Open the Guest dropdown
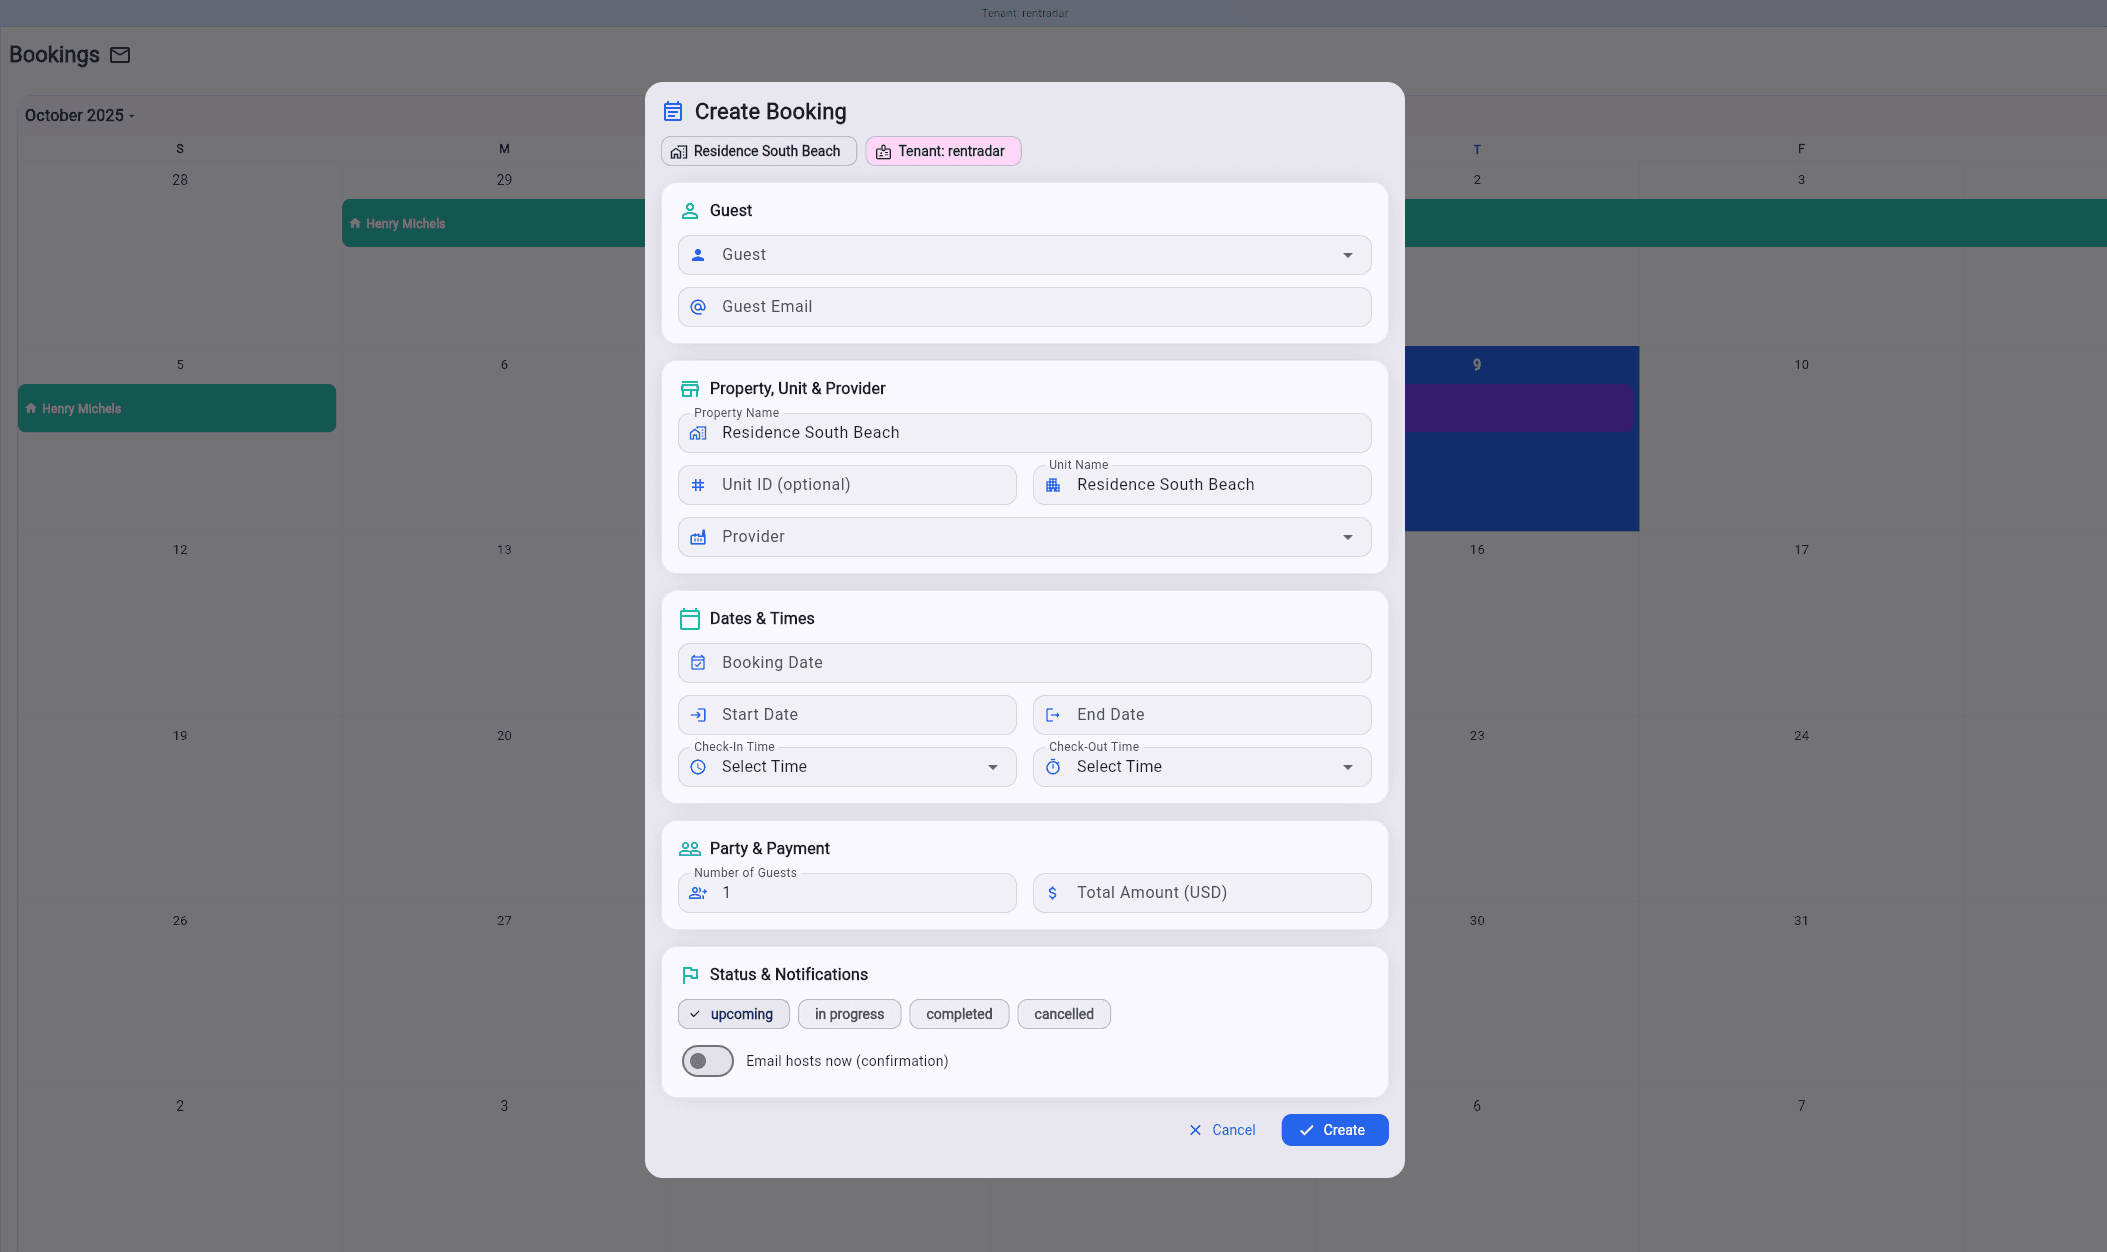 click(1024, 255)
